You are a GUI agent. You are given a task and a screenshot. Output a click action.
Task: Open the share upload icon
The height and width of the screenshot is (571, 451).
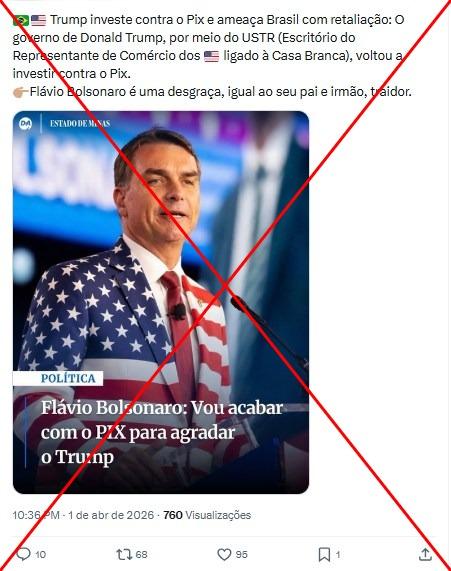click(x=425, y=554)
